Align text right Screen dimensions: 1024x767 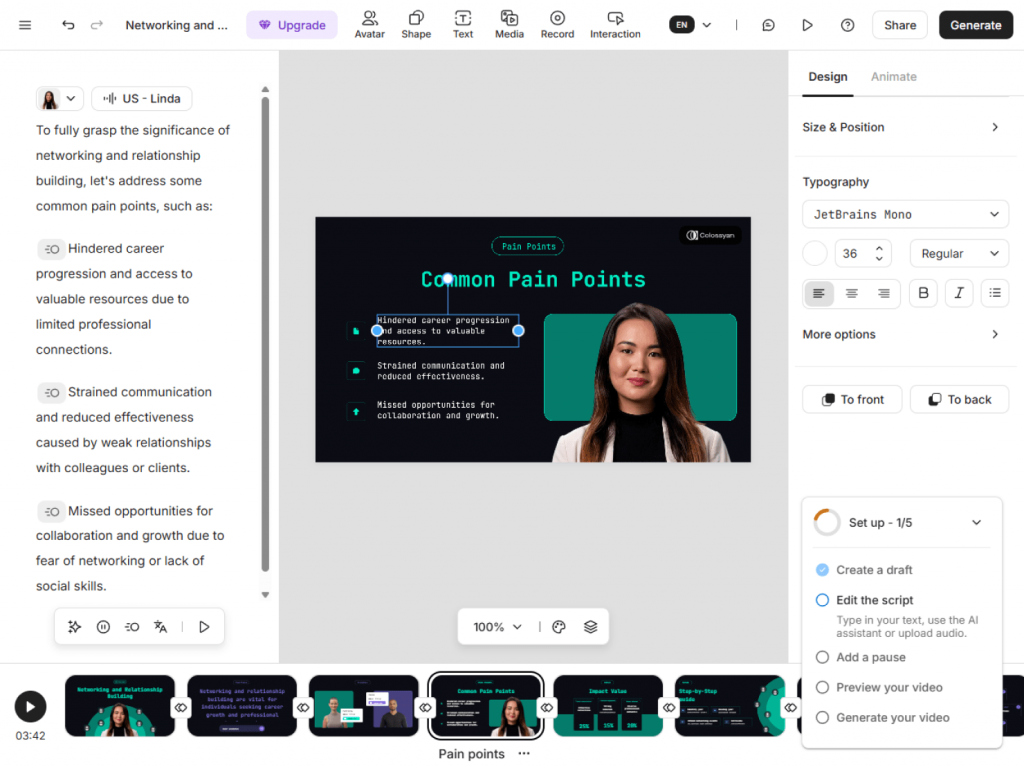[x=884, y=293]
